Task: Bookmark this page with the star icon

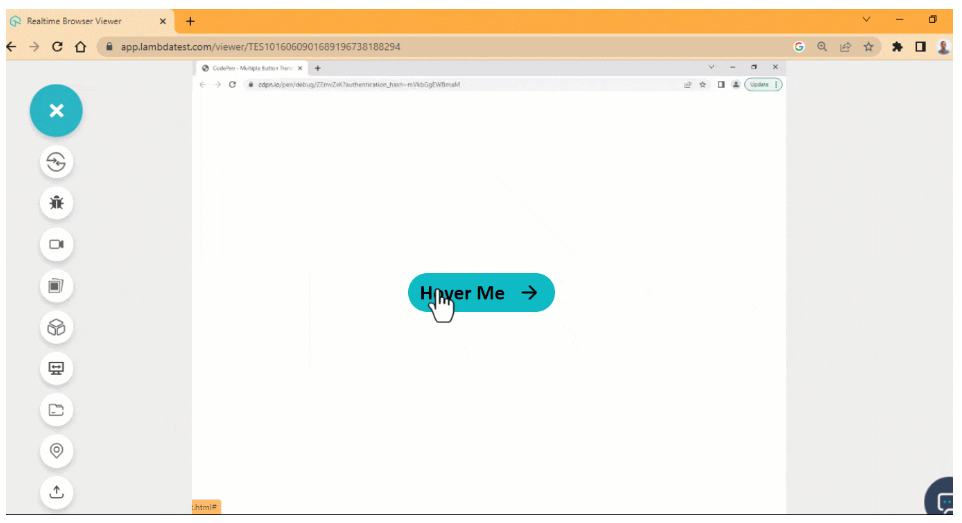Action: (x=868, y=47)
